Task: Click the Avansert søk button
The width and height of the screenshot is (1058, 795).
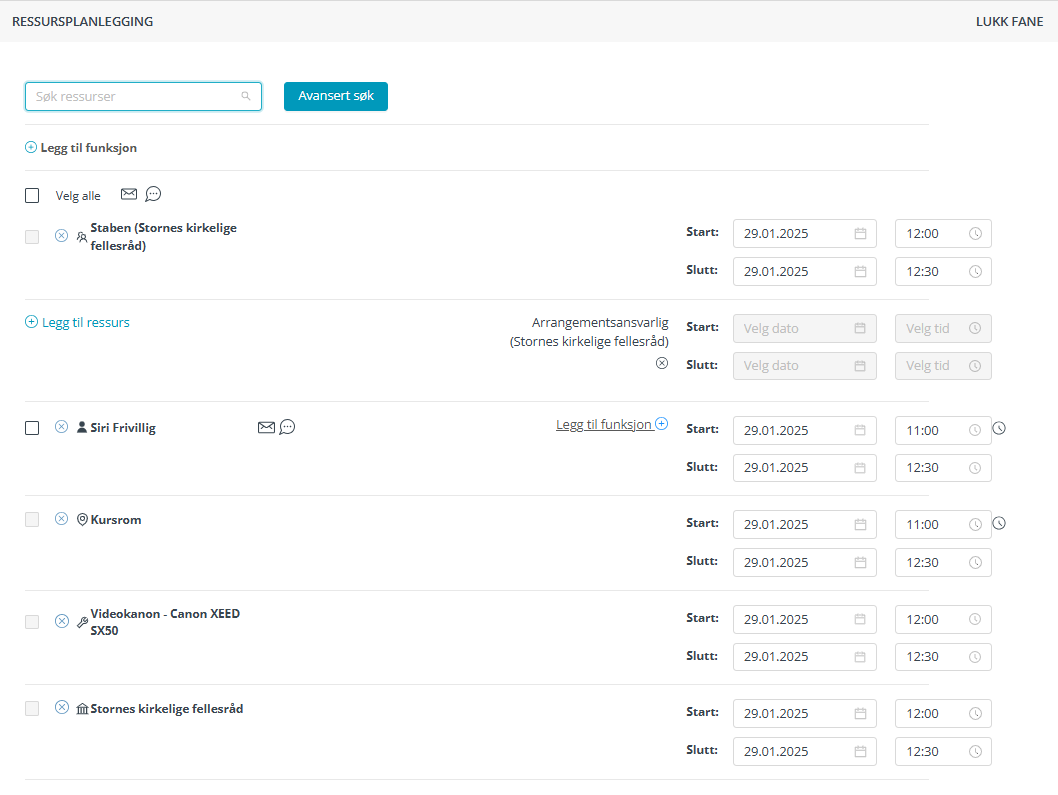Action: coord(335,96)
